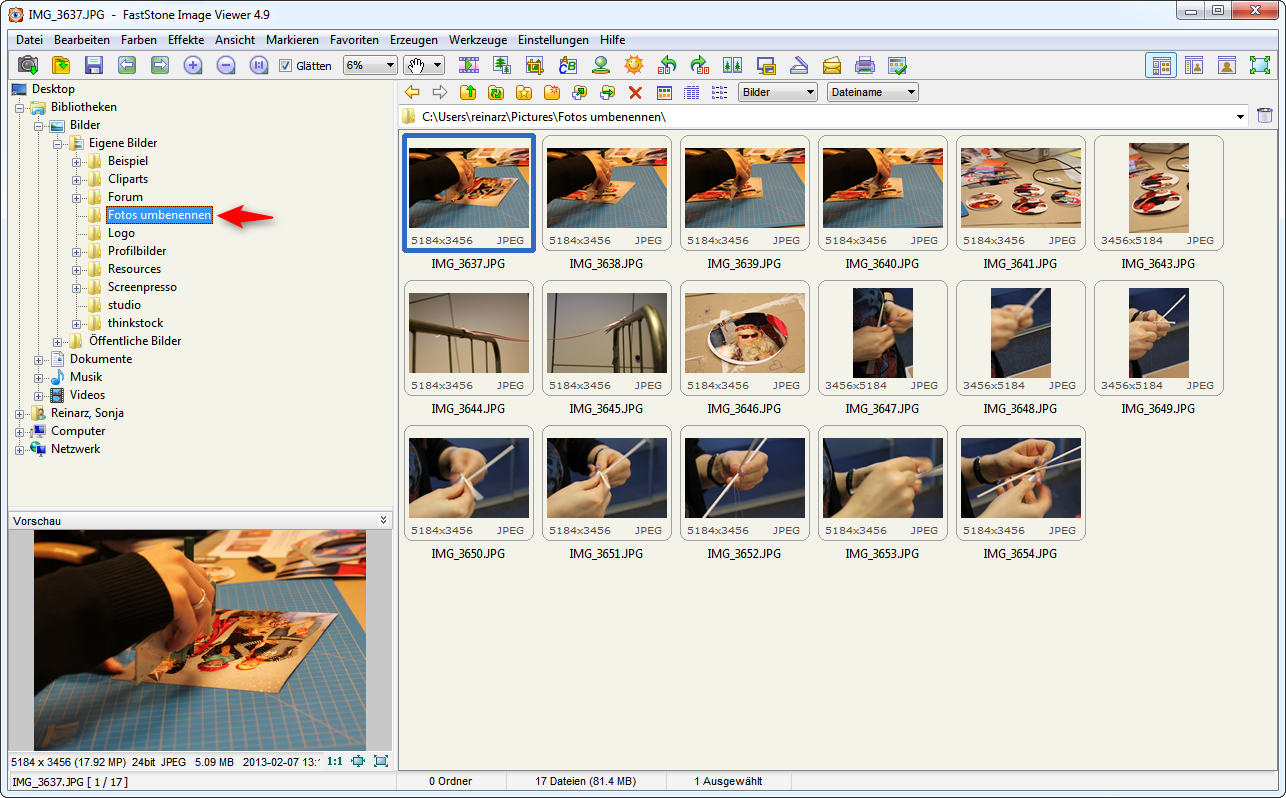The width and height of the screenshot is (1286, 798).
Task: Click the fullscreen view icon
Action: pyautogui.click(x=1259, y=65)
